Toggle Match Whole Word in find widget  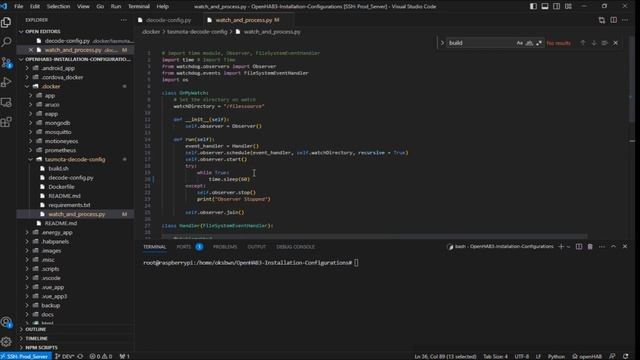click(x=529, y=43)
